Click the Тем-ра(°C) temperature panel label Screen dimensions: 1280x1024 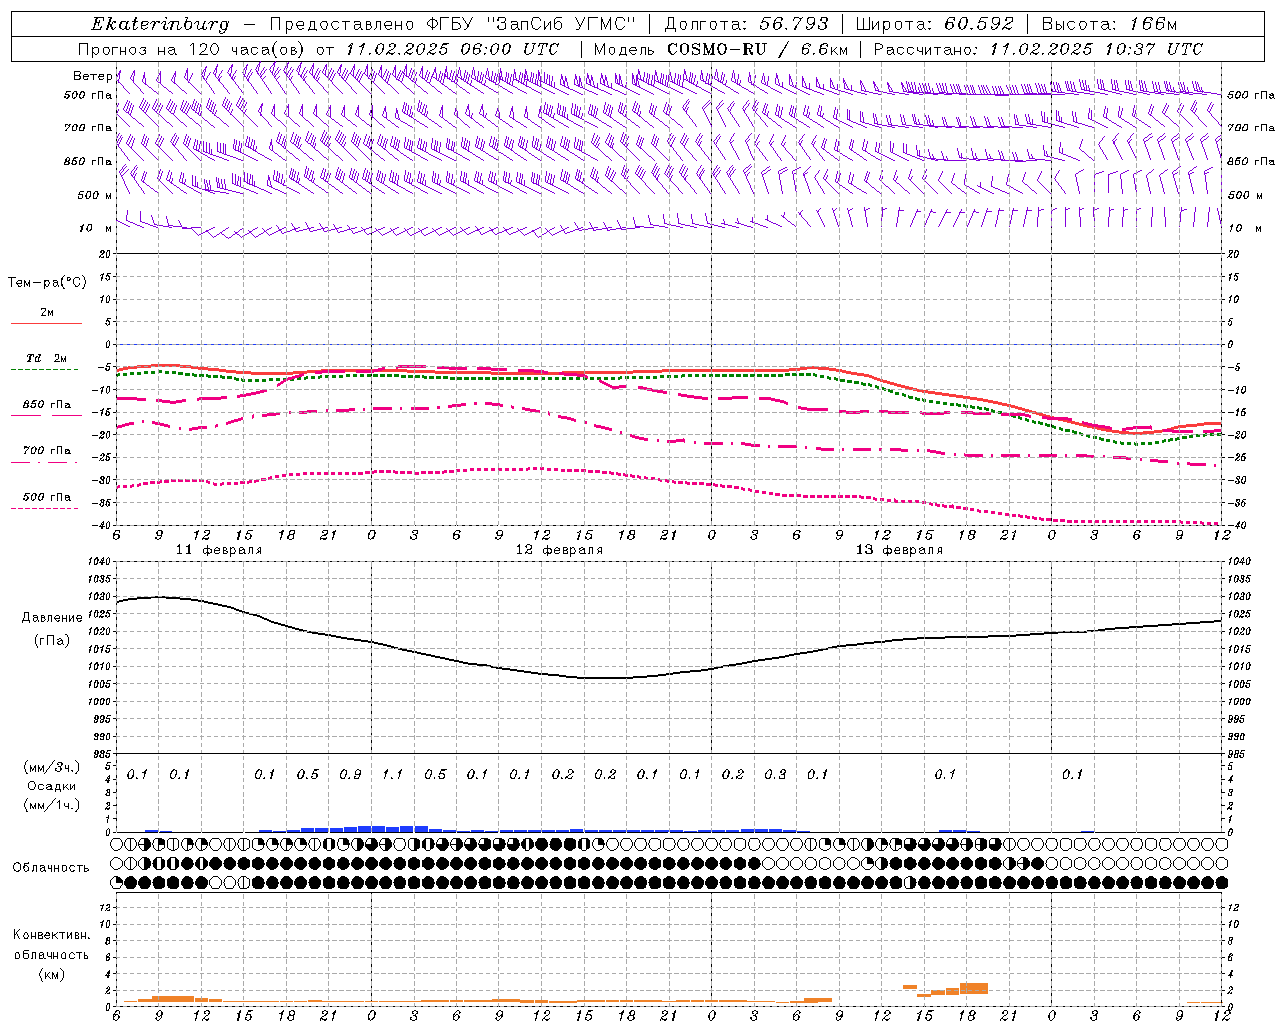click(x=47, y=283)
